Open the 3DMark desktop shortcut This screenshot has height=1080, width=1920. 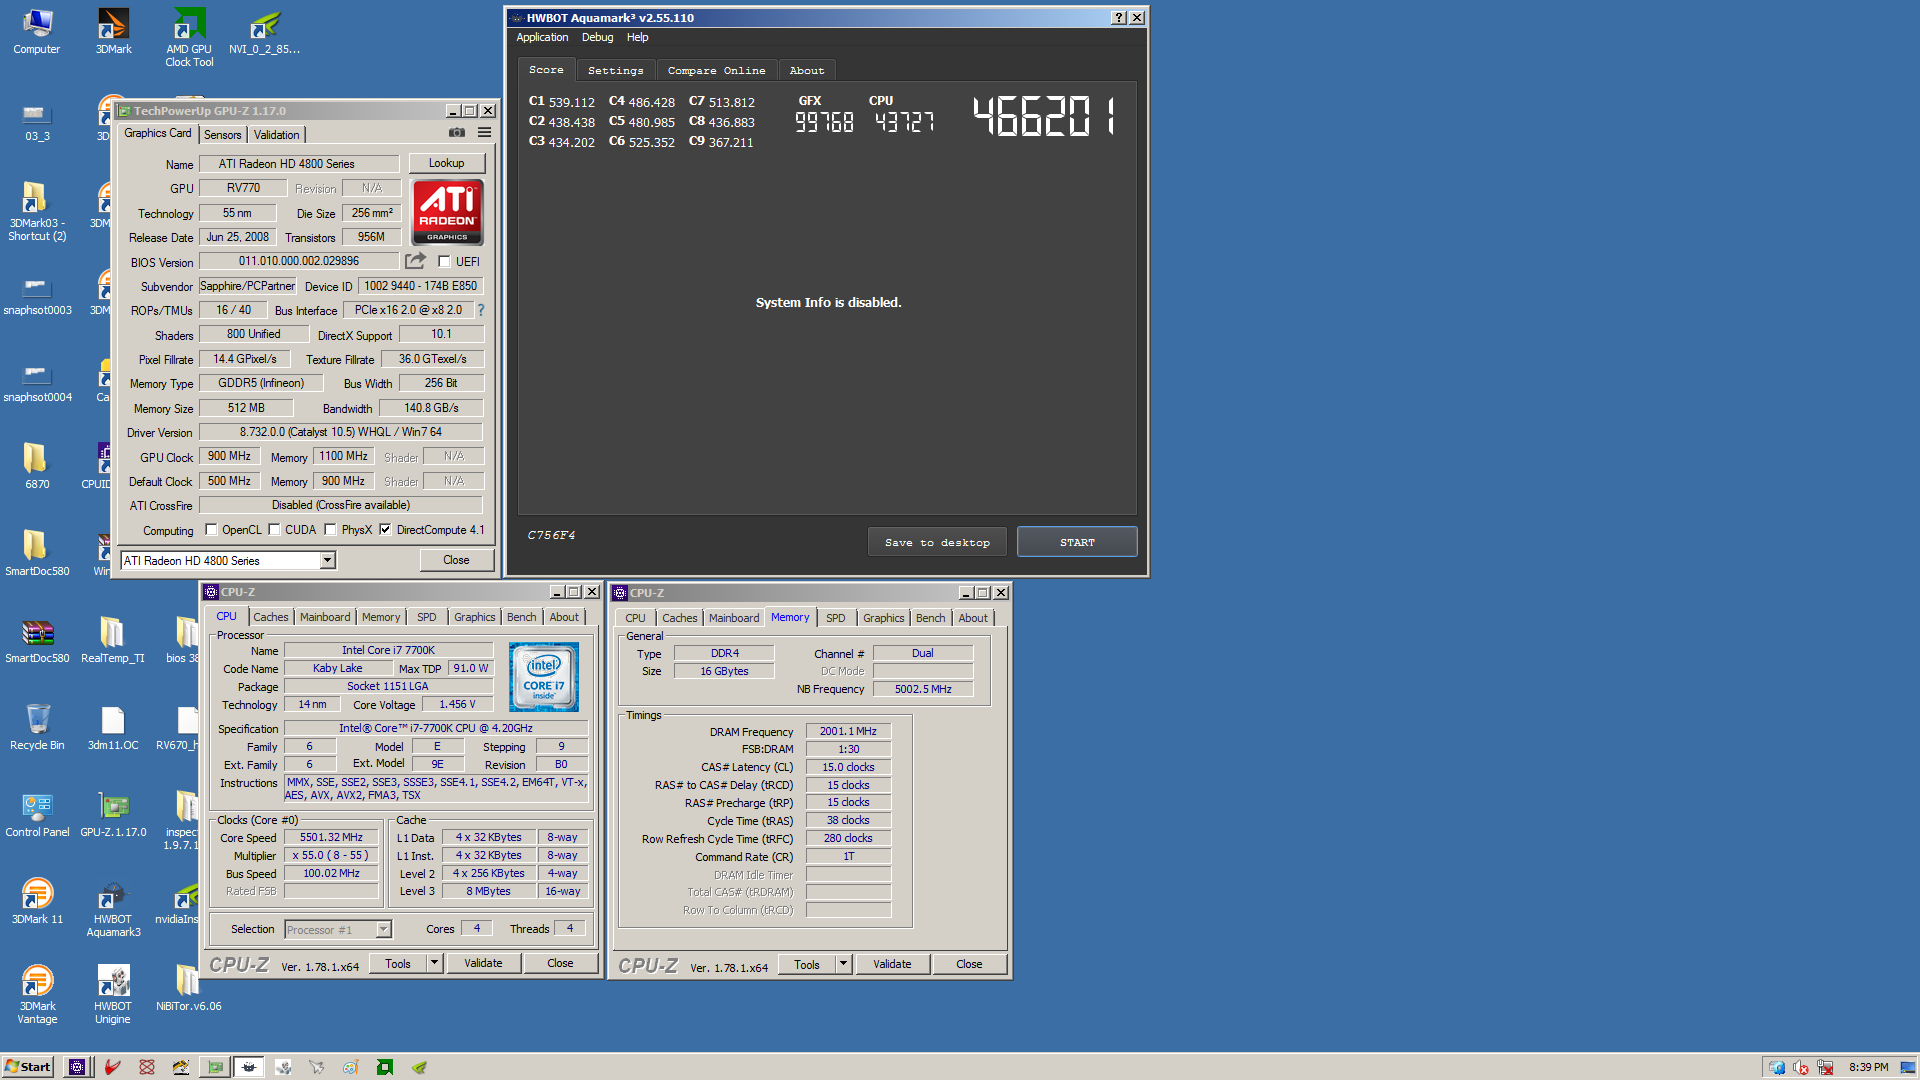pos(113,32)
